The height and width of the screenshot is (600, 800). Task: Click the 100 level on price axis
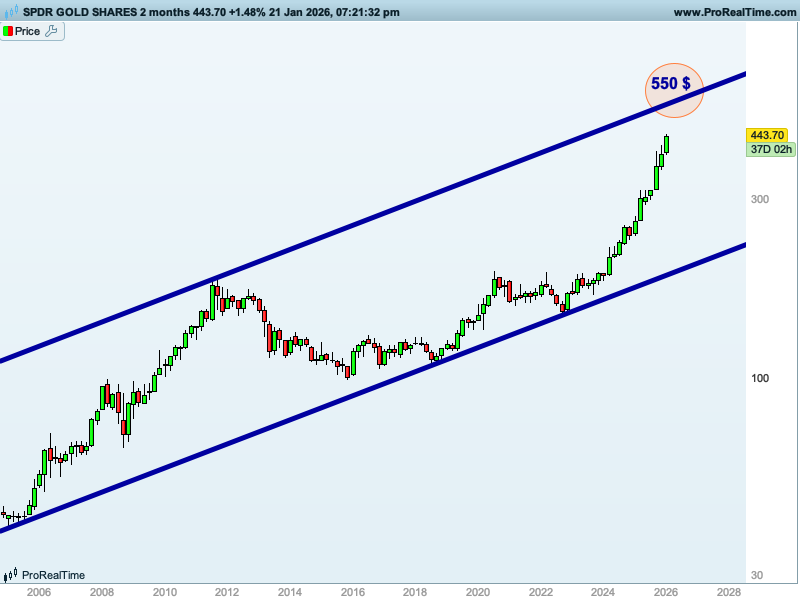coord(760,378)
